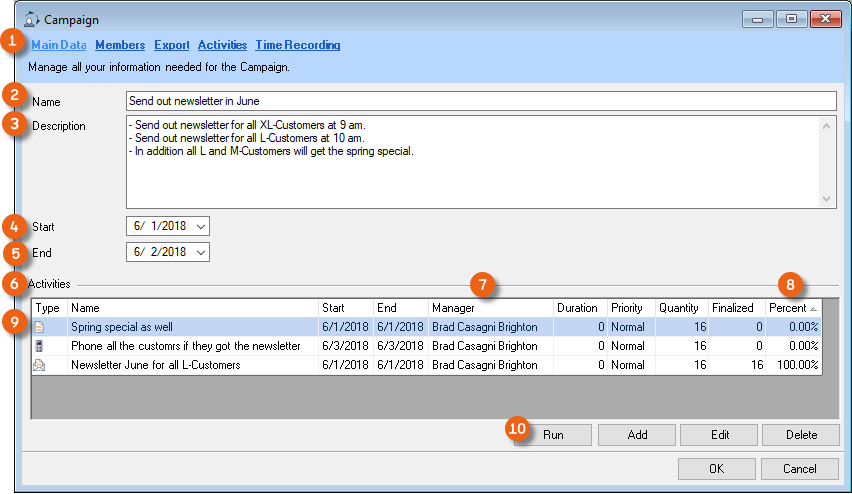Image resolution: width=852 pixels, height=494 pixels.
Task: Switch to the Members tab
Action: (120, 45)
